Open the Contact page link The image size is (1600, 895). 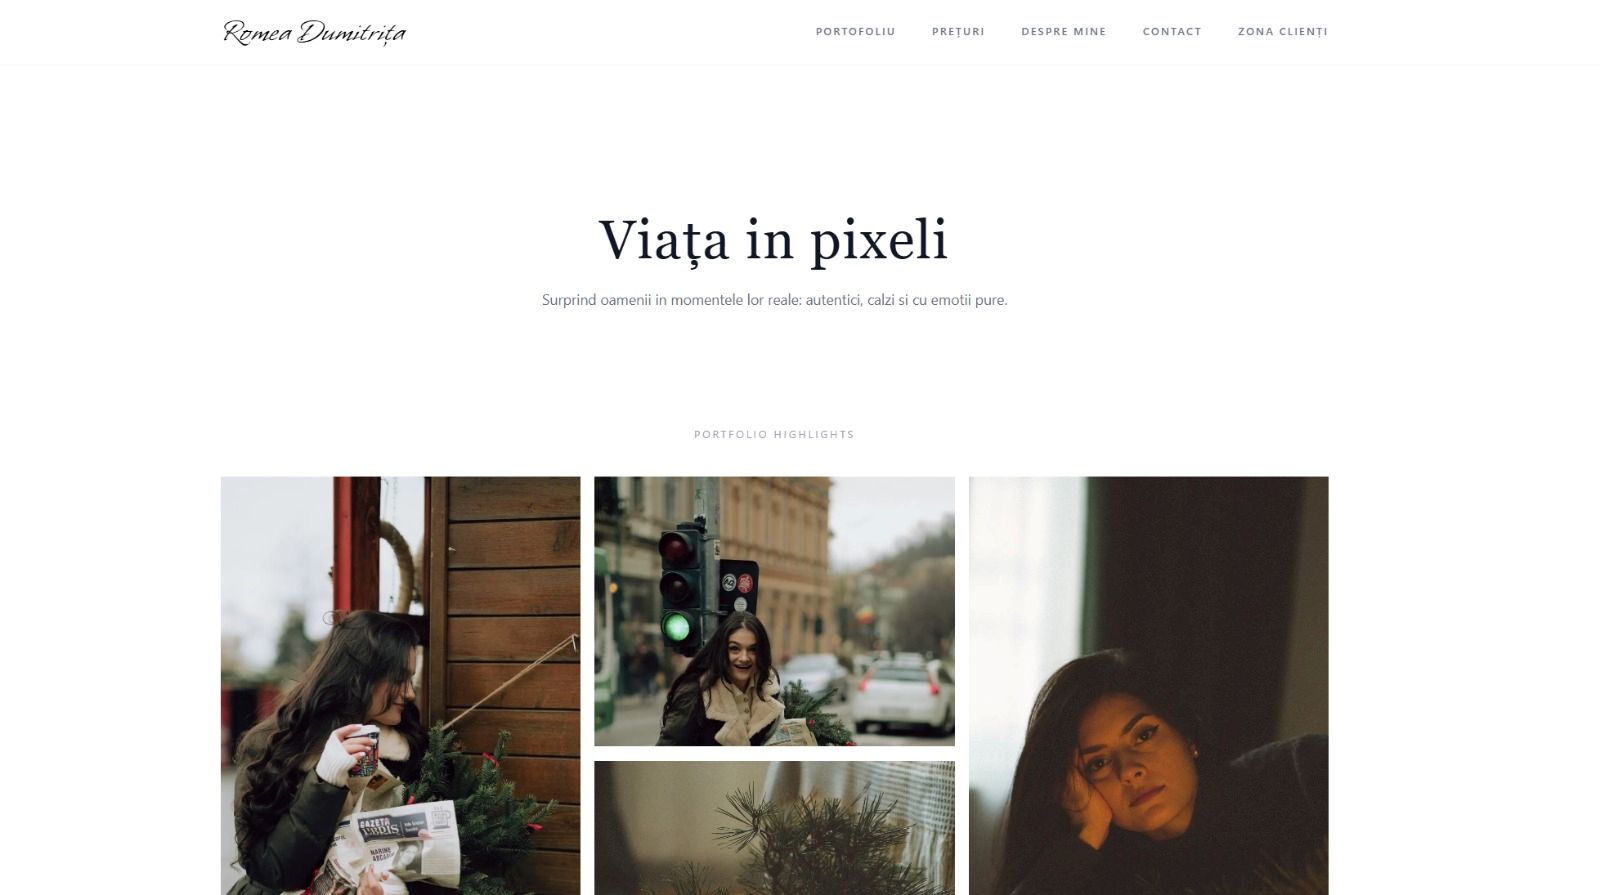click(1172, 31)
